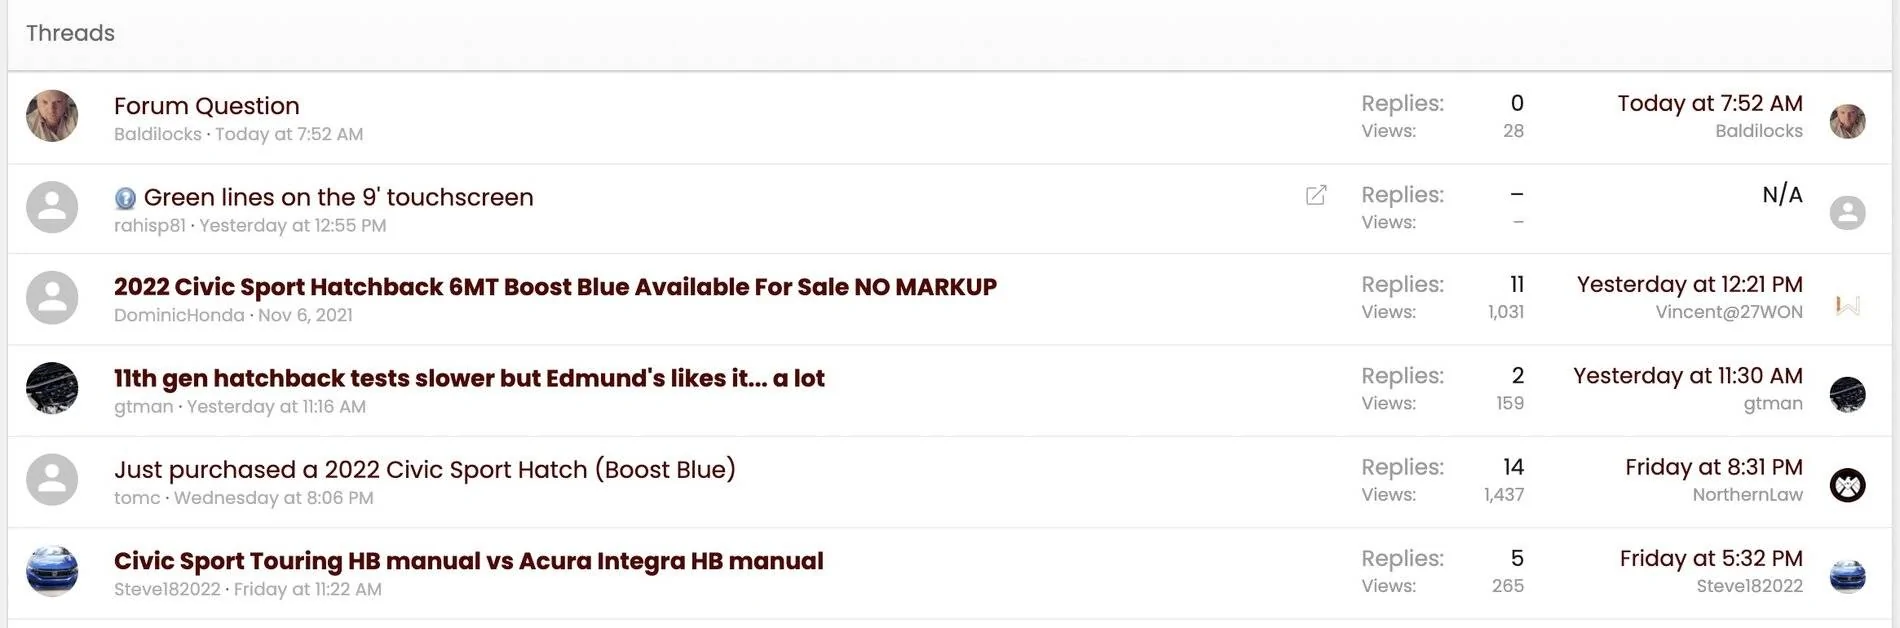This screenshot has height=628, width=1900.
Task: Click DominicHonda's default avatar icon
Action: (x=52, y=297)
